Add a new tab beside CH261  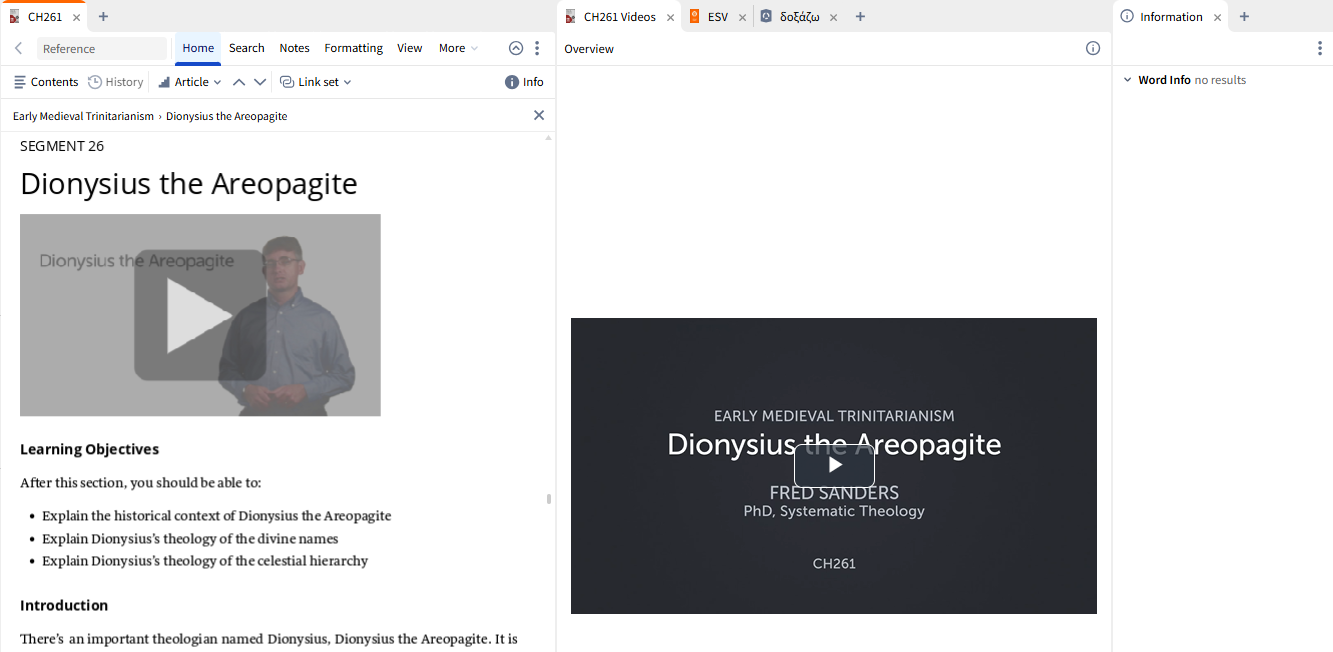point(103,16)
